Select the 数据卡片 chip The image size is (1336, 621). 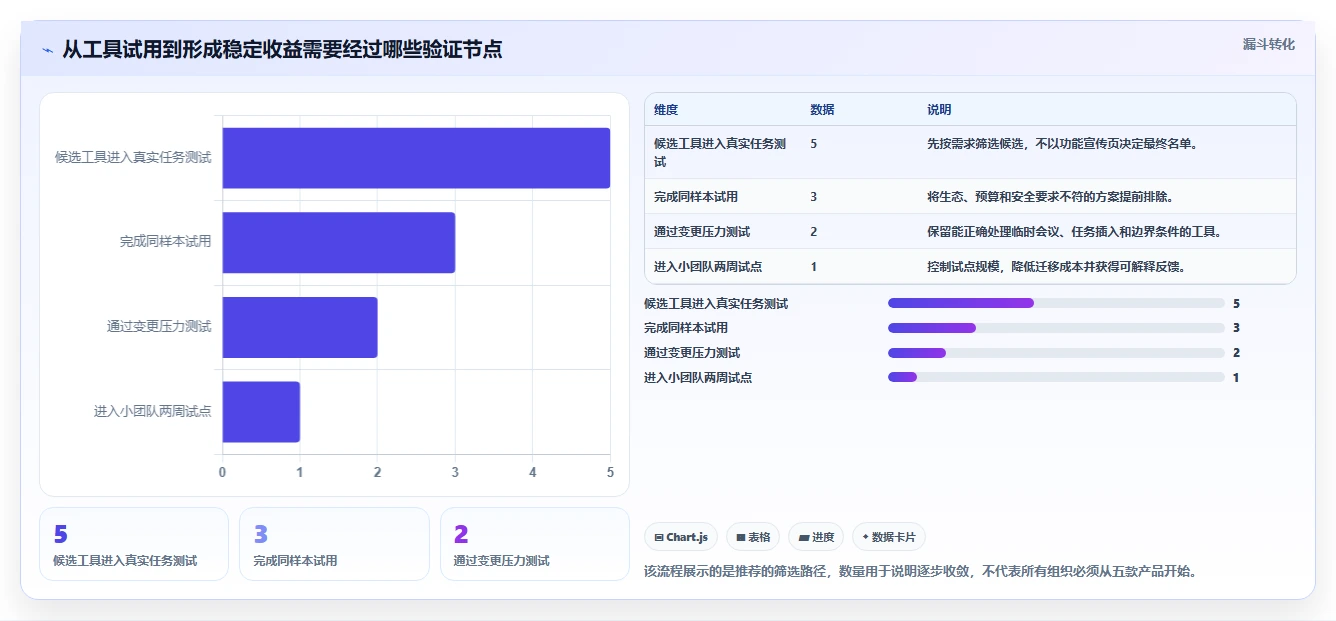(x=889, y=537)
